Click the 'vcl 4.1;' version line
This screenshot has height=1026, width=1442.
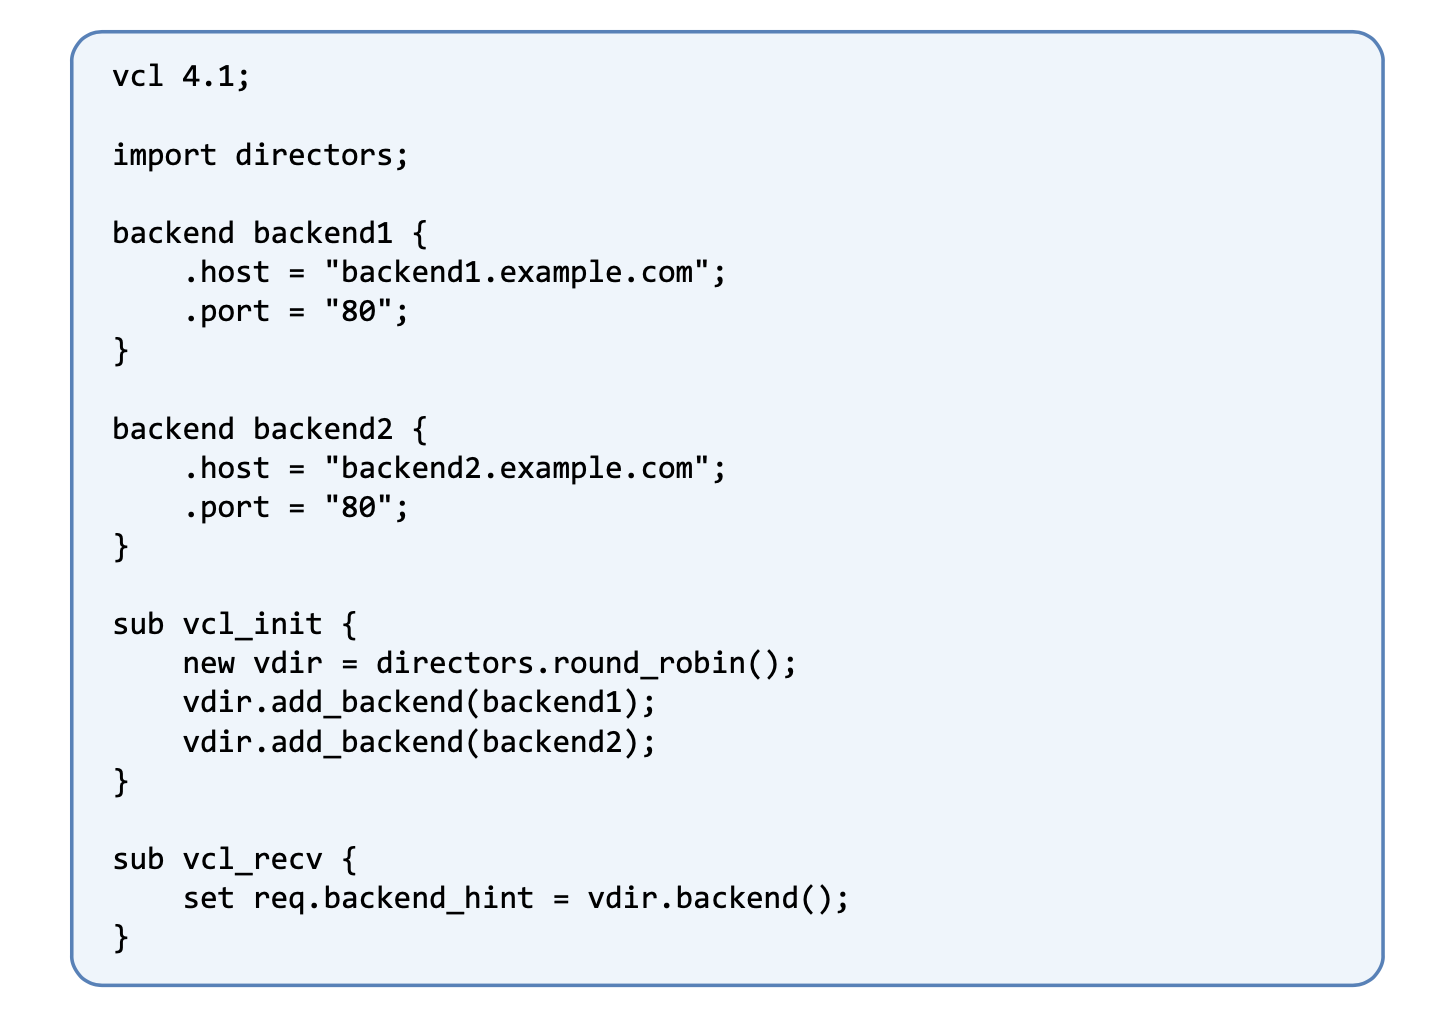point(181,76)
